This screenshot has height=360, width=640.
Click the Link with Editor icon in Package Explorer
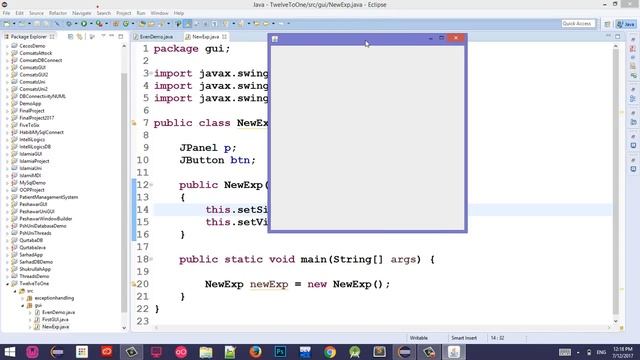pos(80,37)
